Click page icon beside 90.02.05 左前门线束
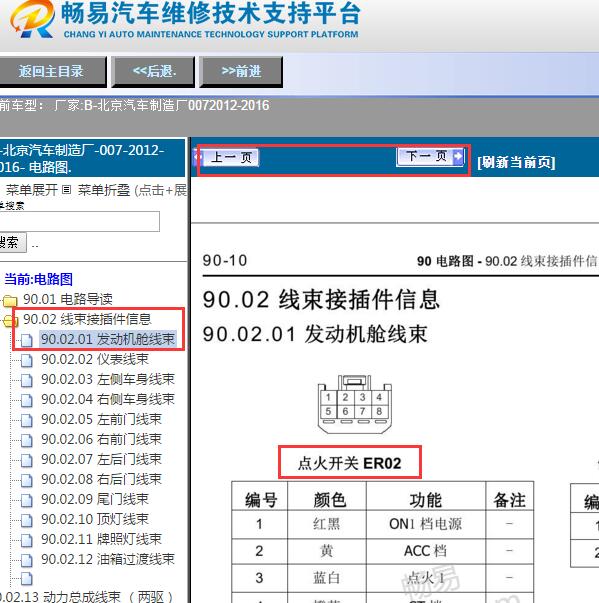The image size is (599, 603). coord(27,420)
